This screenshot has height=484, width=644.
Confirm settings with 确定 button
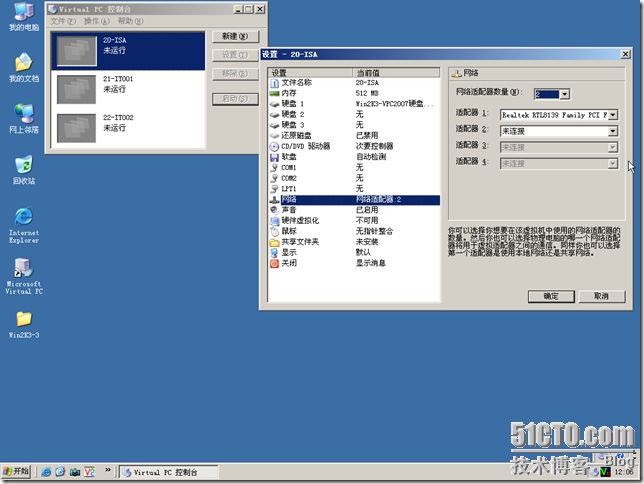(551, 296)
